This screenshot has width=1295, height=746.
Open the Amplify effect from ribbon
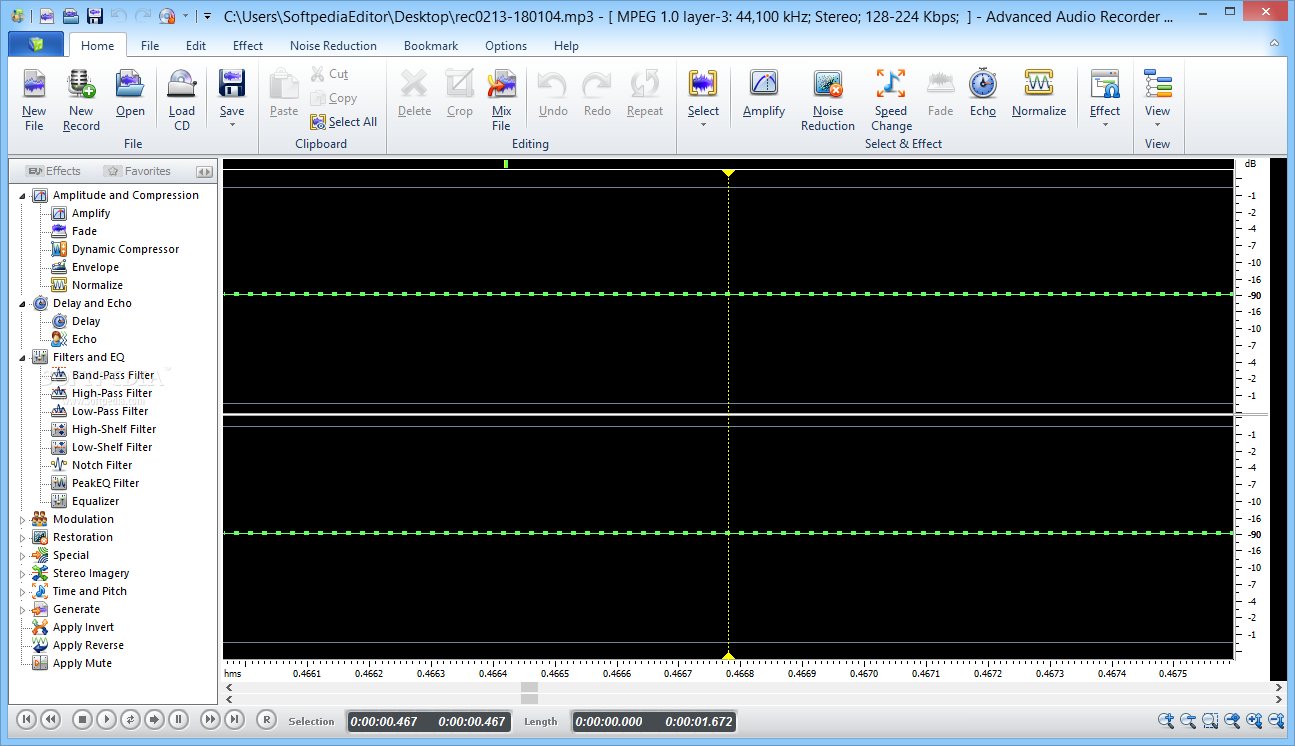click(764, 84)
